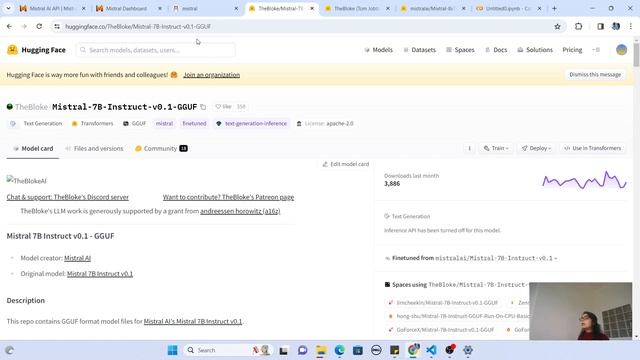This screenshot has height=360, width=640.
Task: Dismiss the organization banner message
Action: point(595,75)
